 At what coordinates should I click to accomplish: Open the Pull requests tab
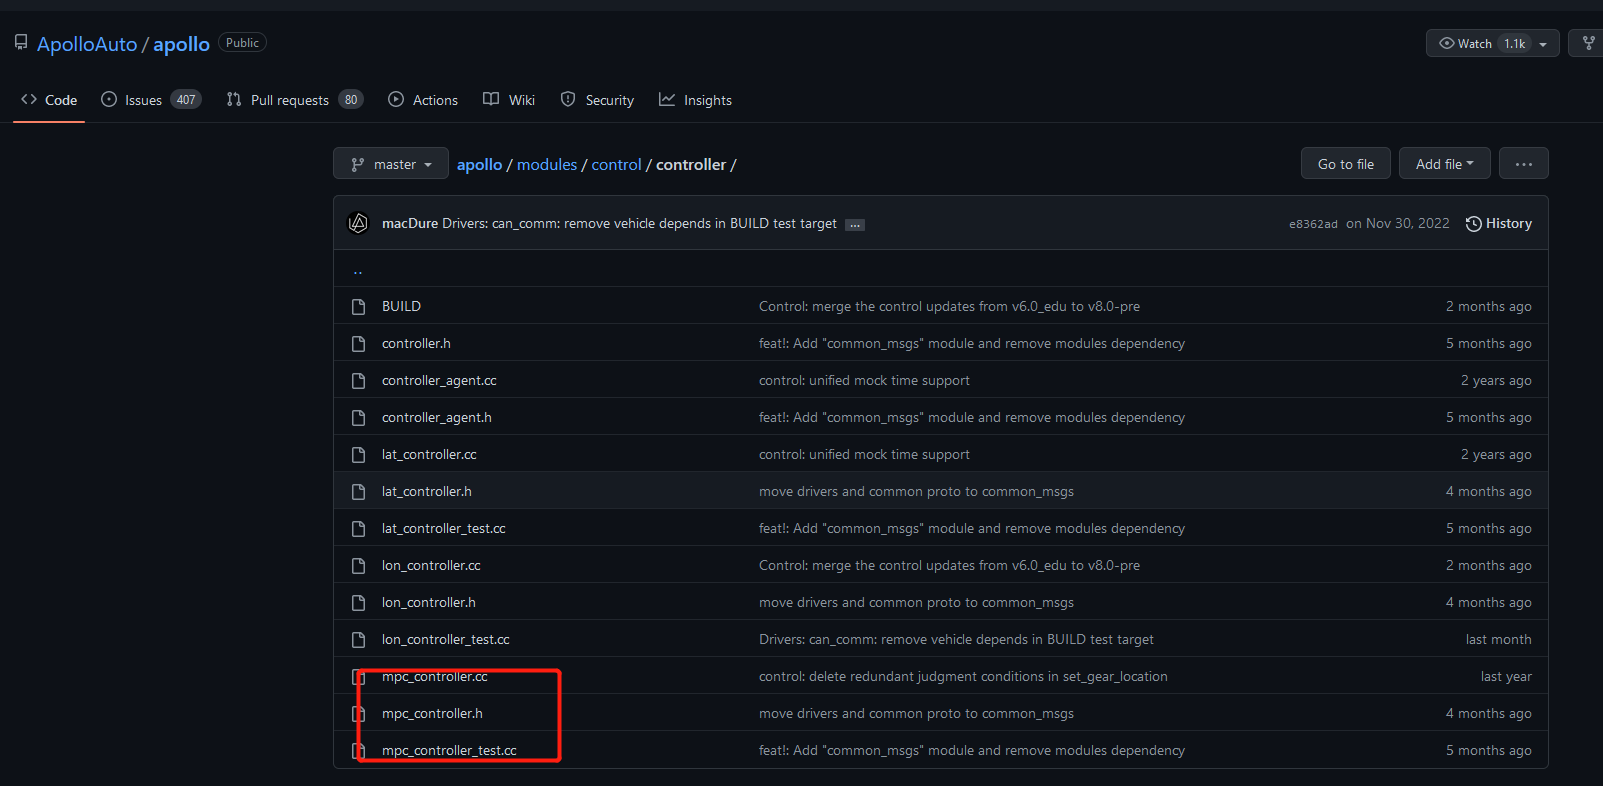(x=294, y=100)
